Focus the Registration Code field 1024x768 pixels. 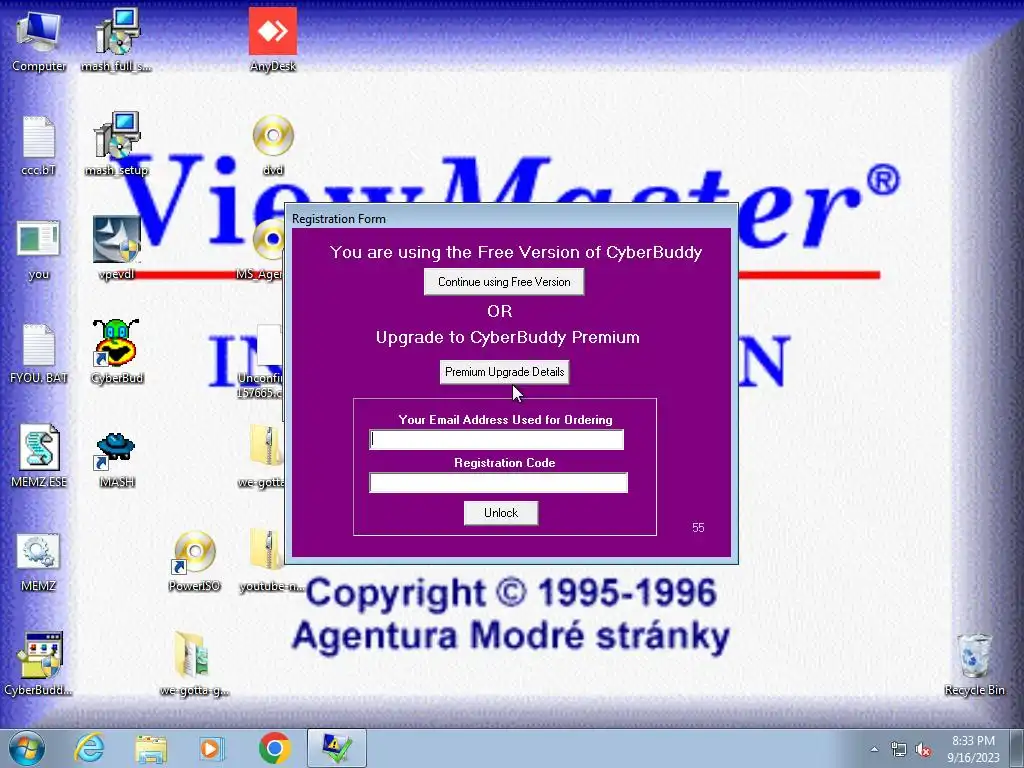498,483
